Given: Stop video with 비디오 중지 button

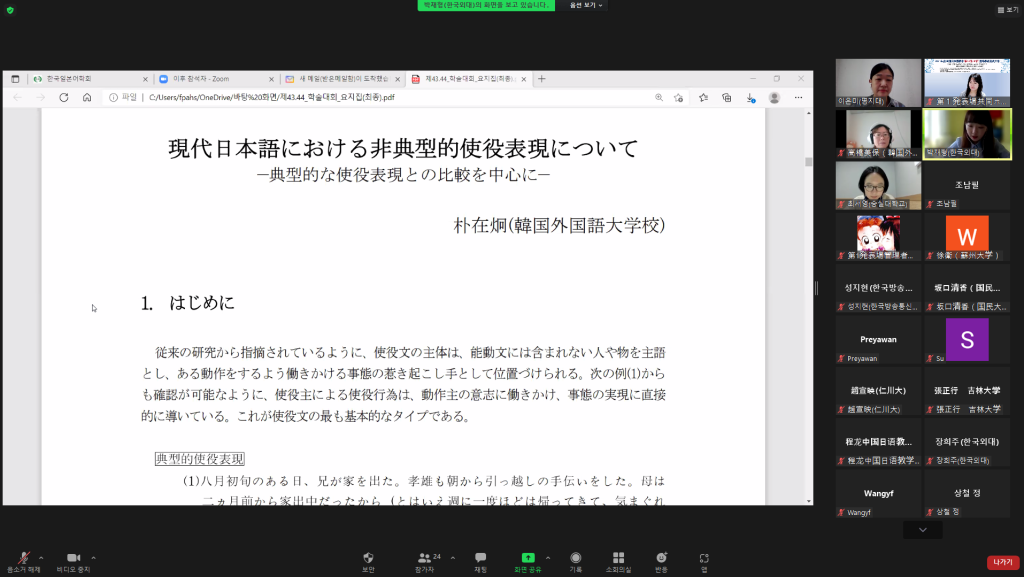Looking at the screenshot, I should (73, 562).
